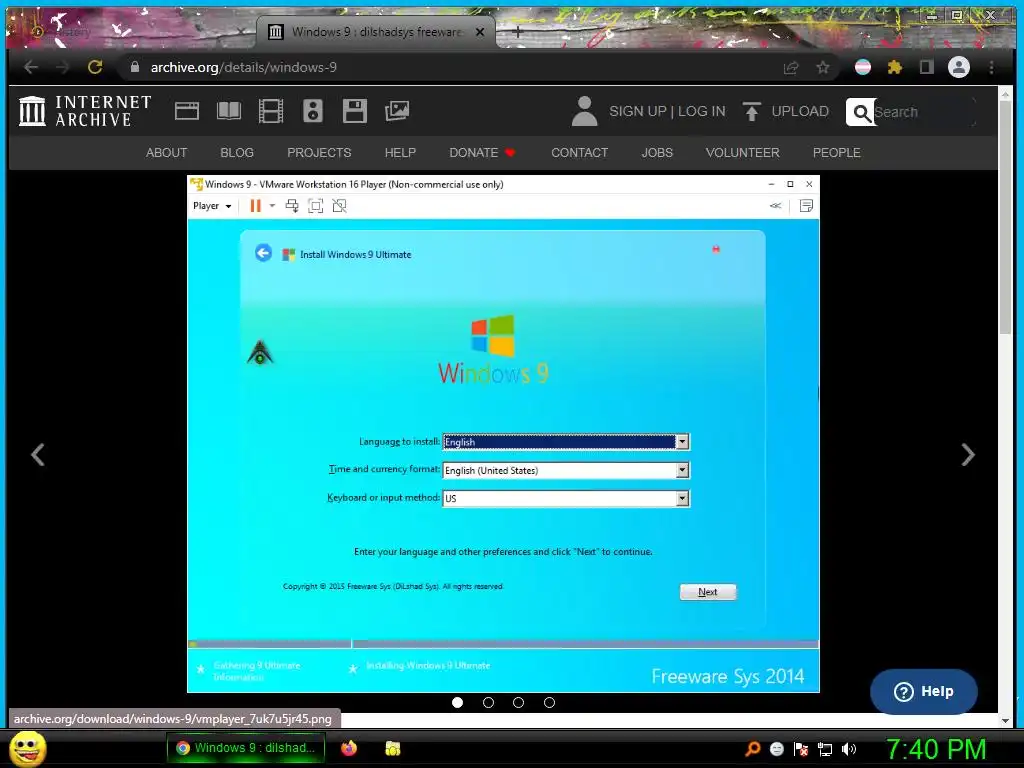This screenshot has height=768, width=1024.
Task: Select the first carousel dot
Action: (458, 703)
